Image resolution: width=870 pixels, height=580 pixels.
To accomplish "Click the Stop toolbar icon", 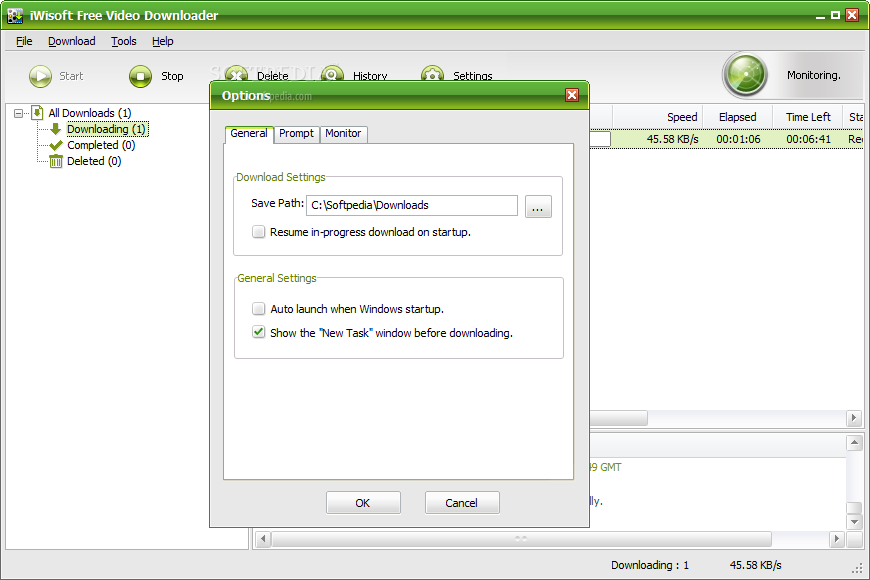I will point(140,76).
